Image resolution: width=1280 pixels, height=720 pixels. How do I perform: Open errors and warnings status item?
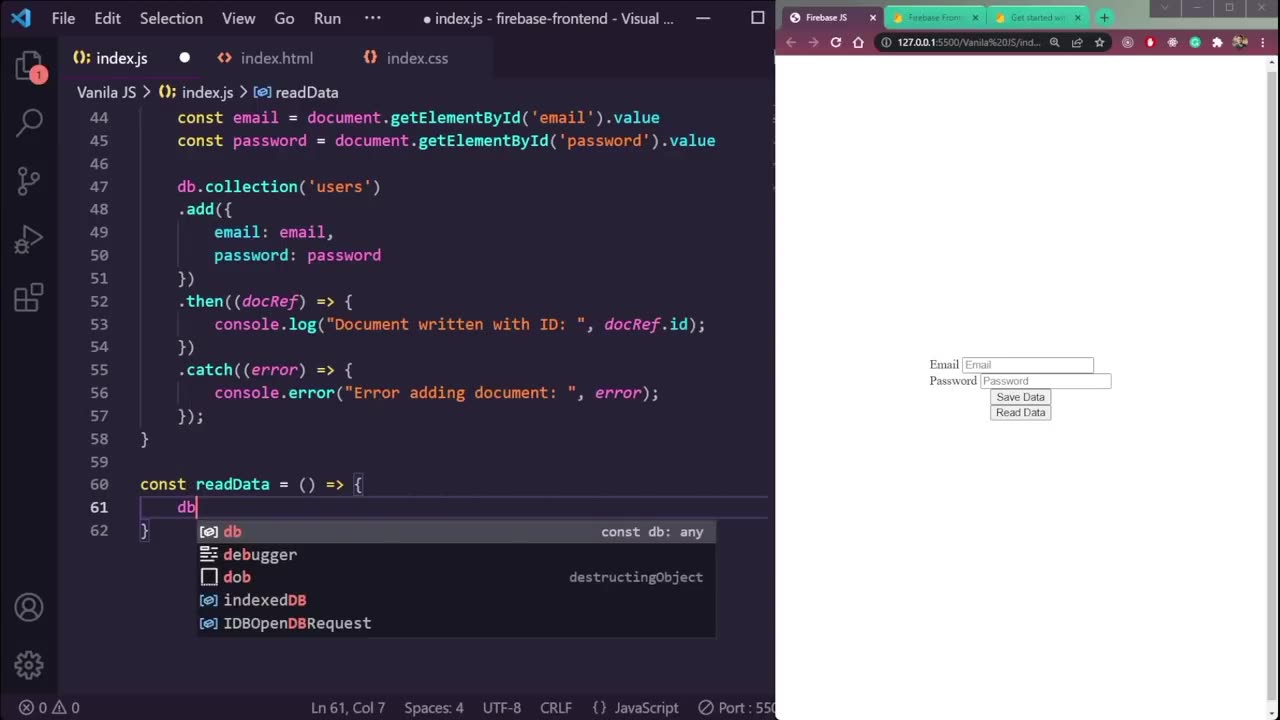tap(50, 708)
